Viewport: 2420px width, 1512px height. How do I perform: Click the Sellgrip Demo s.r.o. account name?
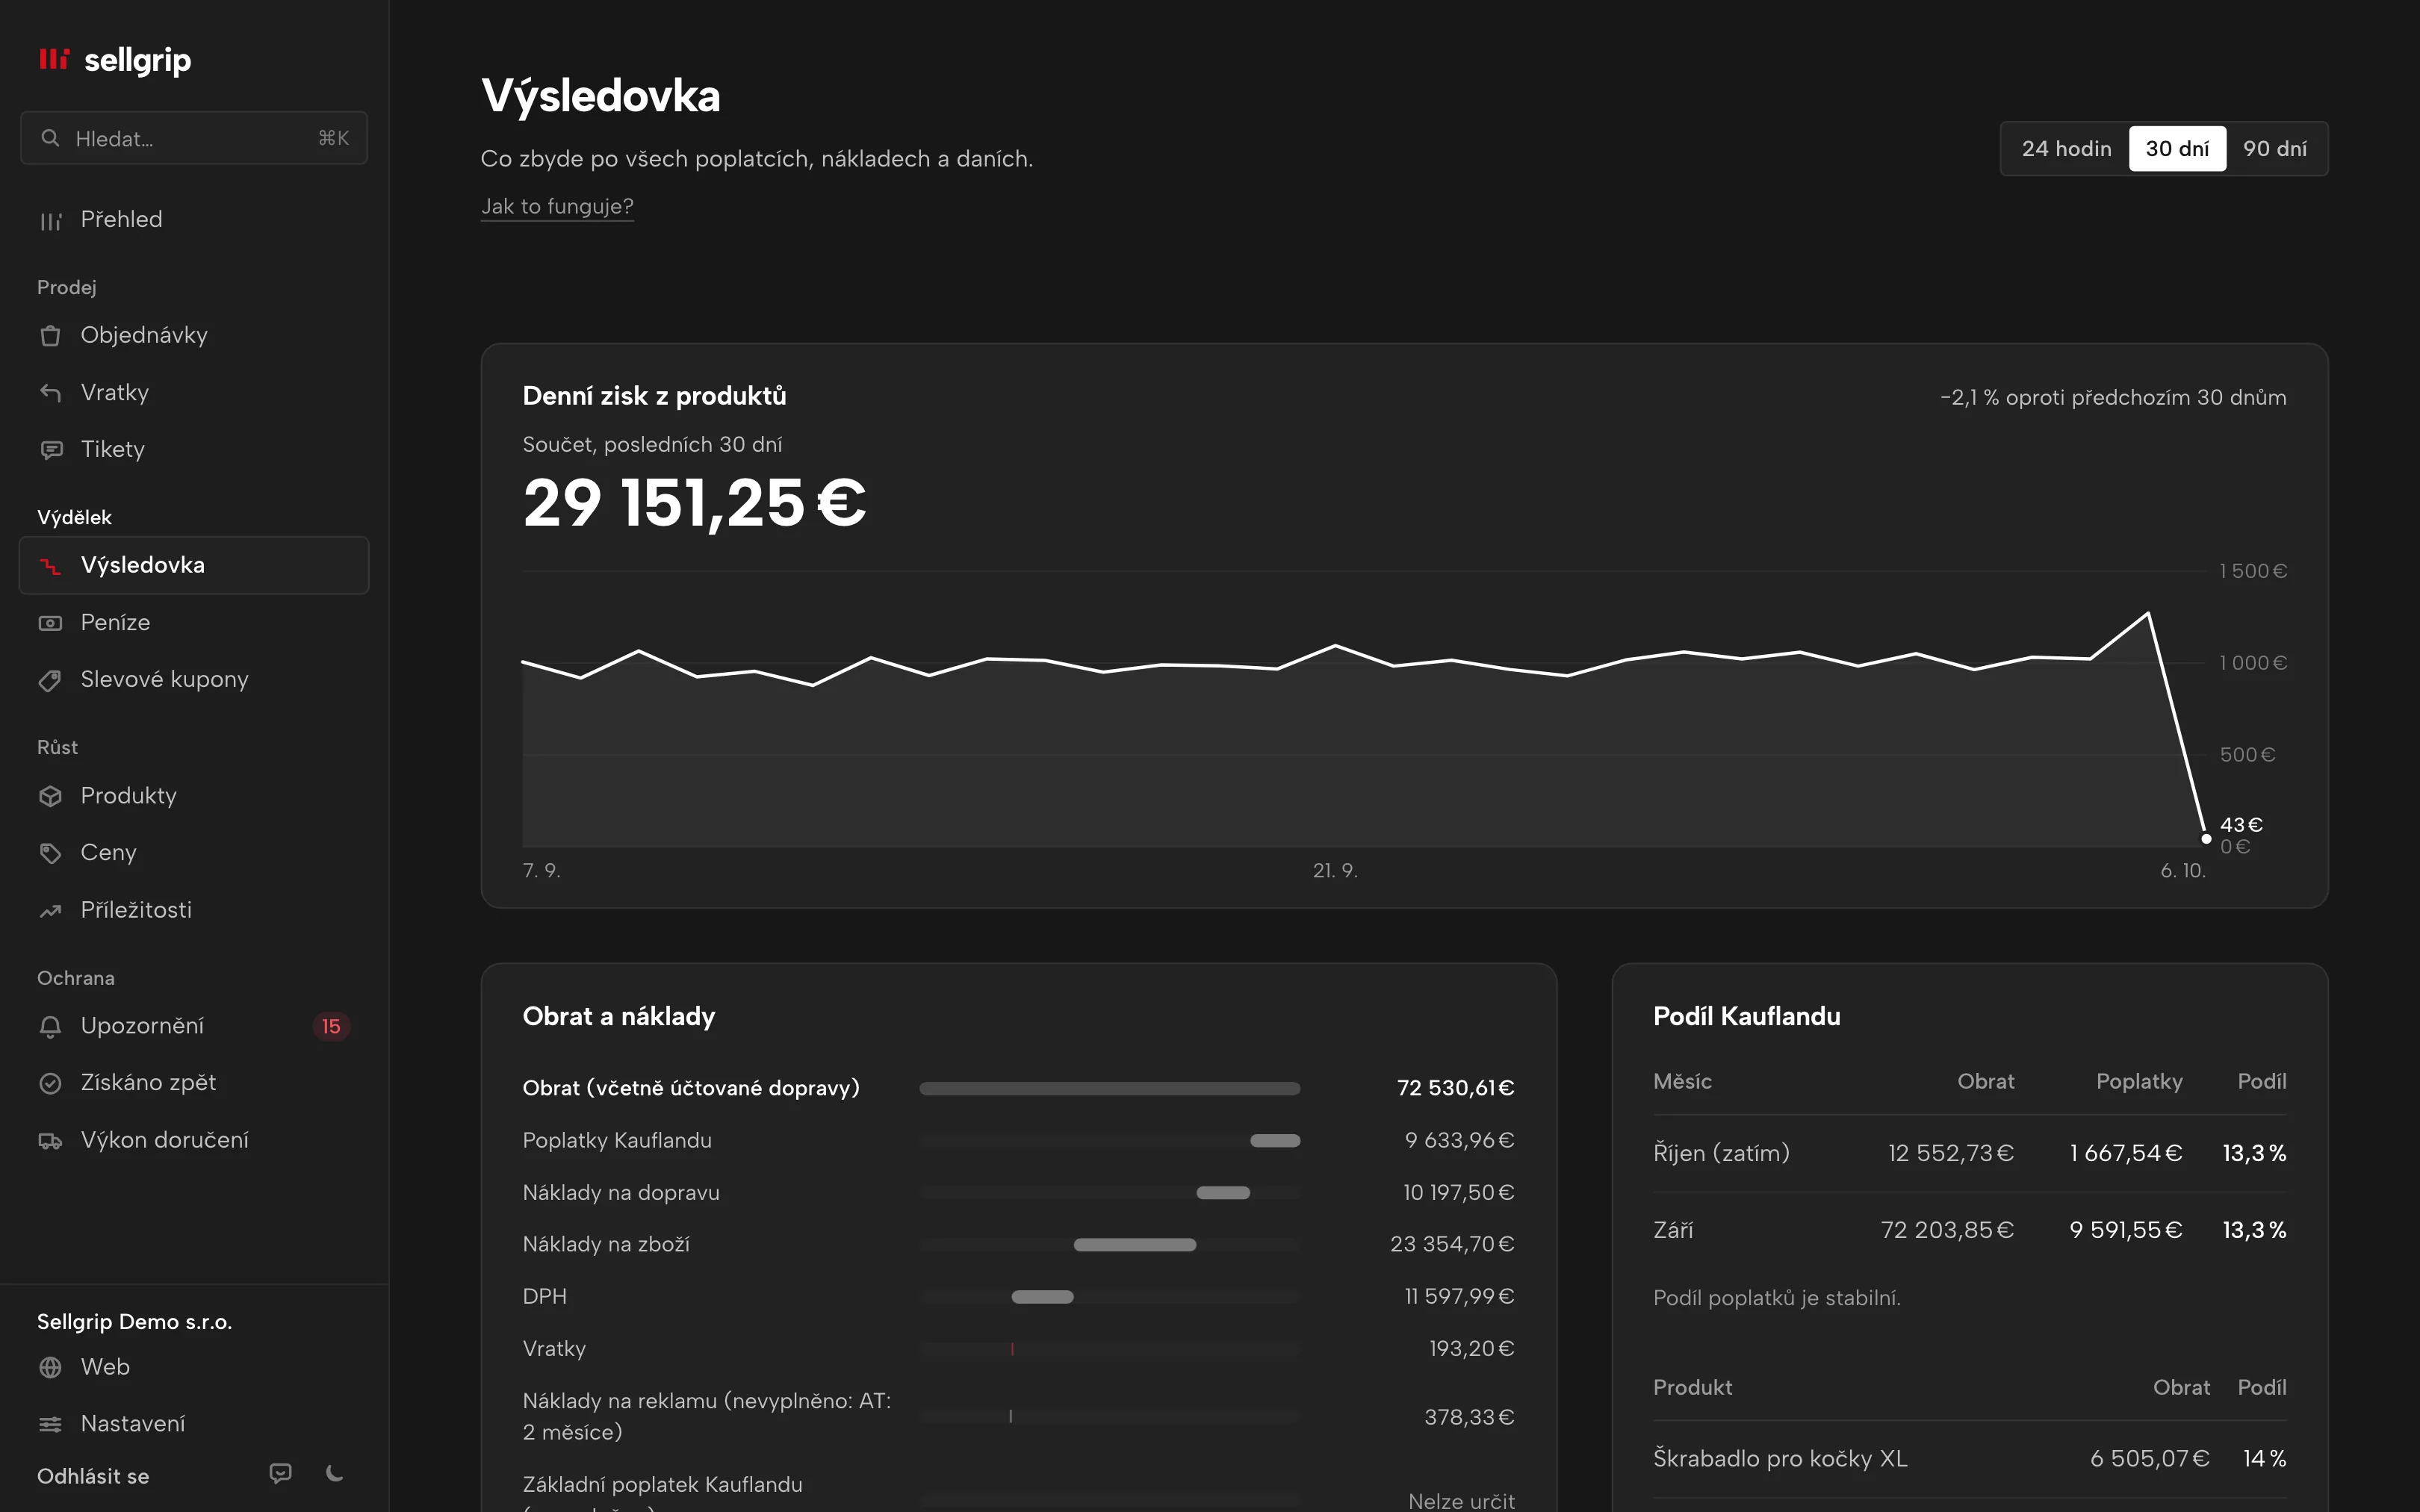pos(134,1322)
